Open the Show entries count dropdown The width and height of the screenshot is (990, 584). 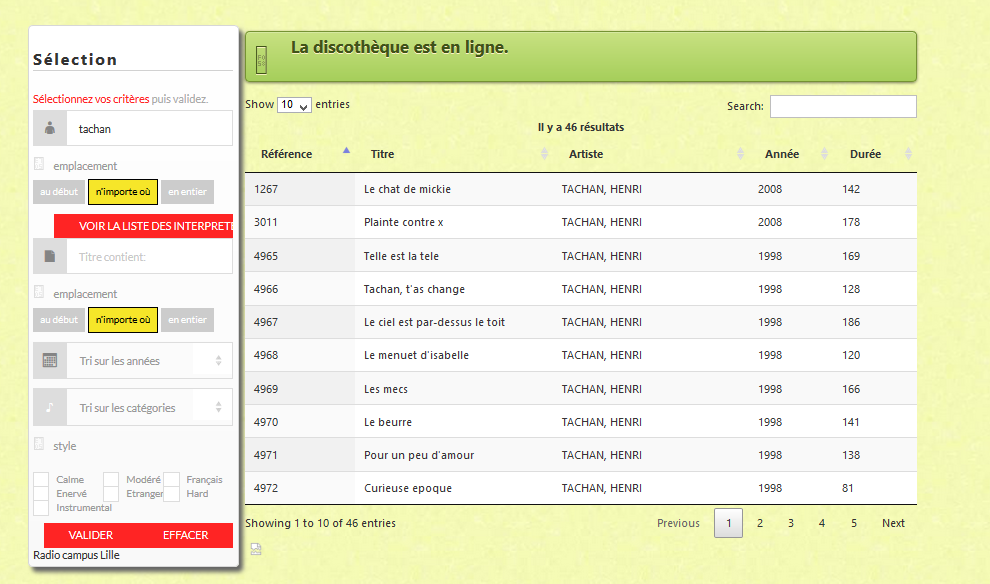(x=294, y=105)
